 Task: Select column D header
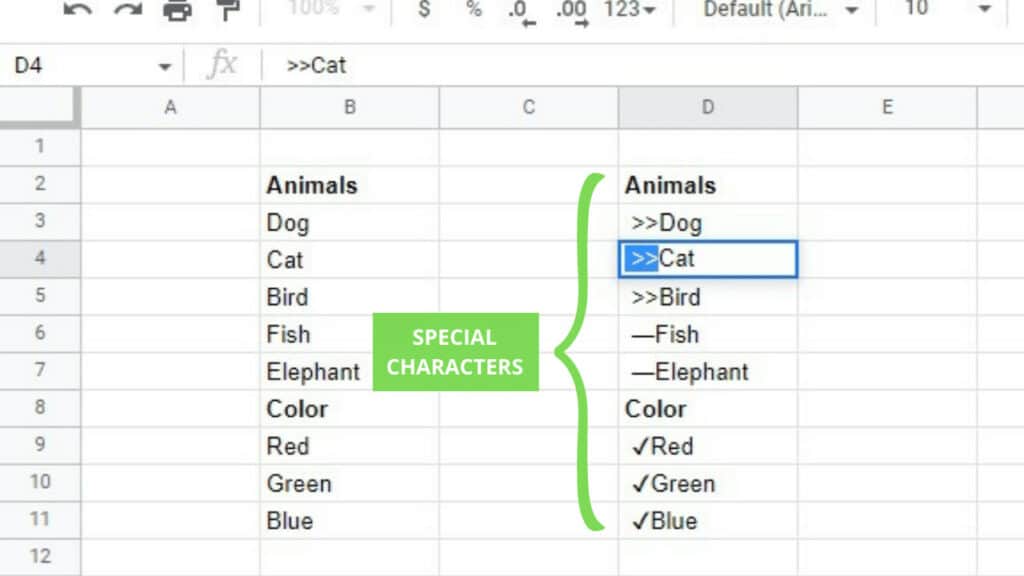[708, 107]
